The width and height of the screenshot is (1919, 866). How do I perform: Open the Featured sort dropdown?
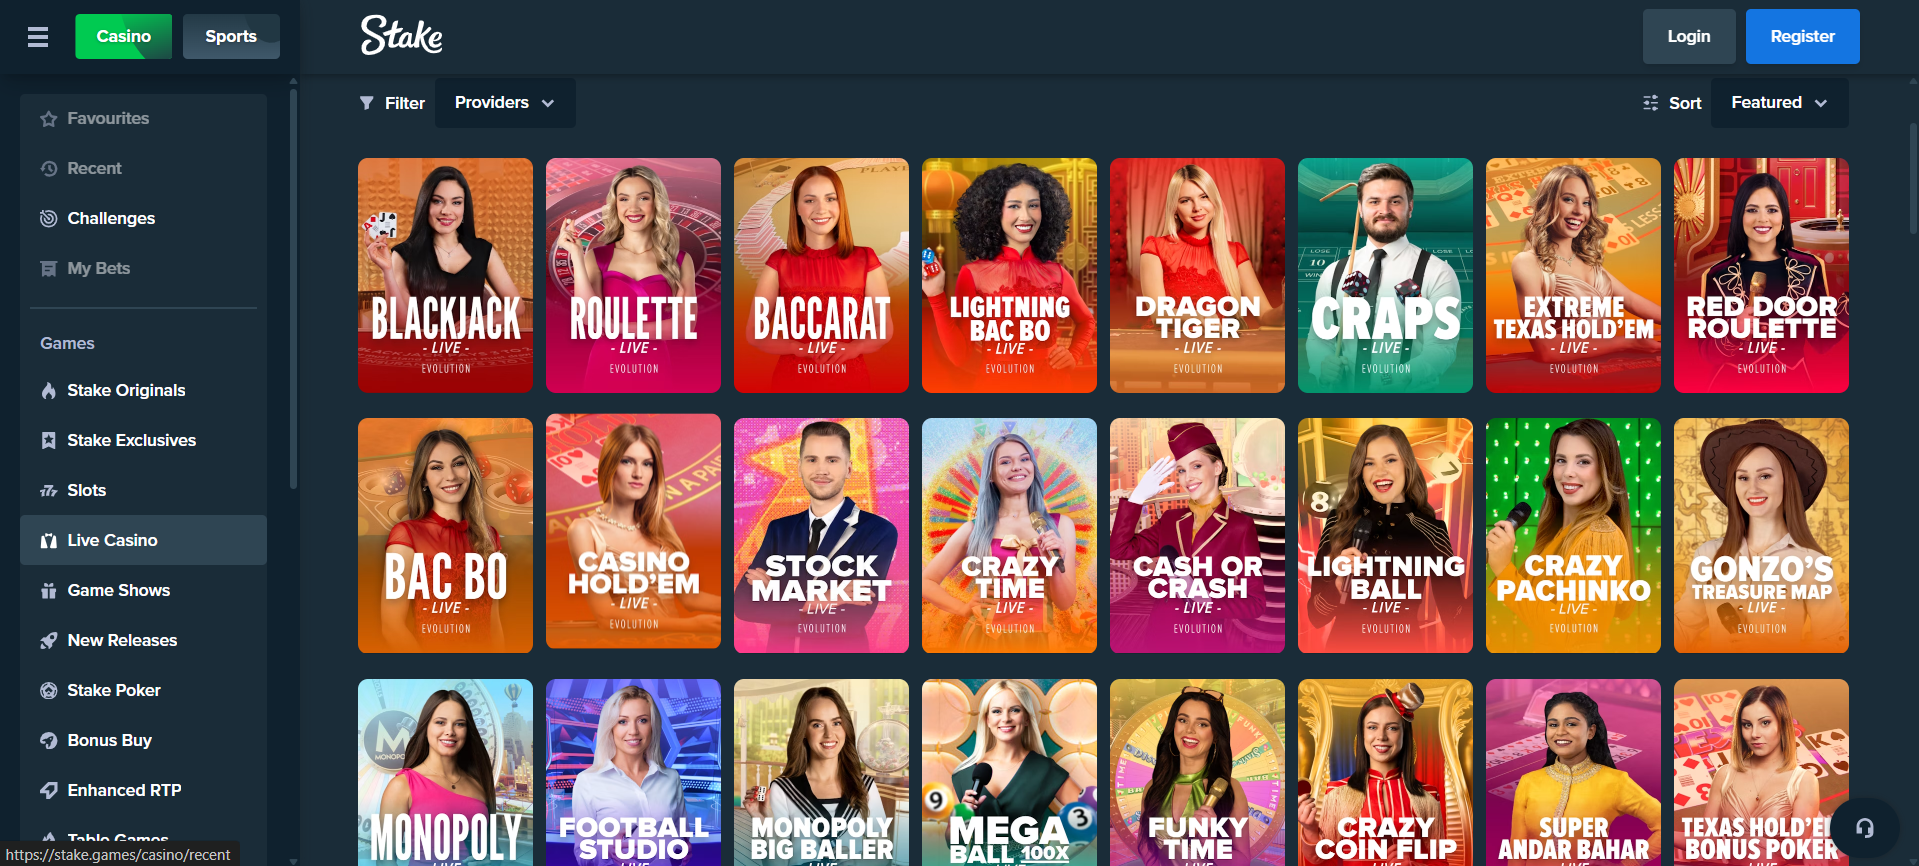coord(1779,103)
